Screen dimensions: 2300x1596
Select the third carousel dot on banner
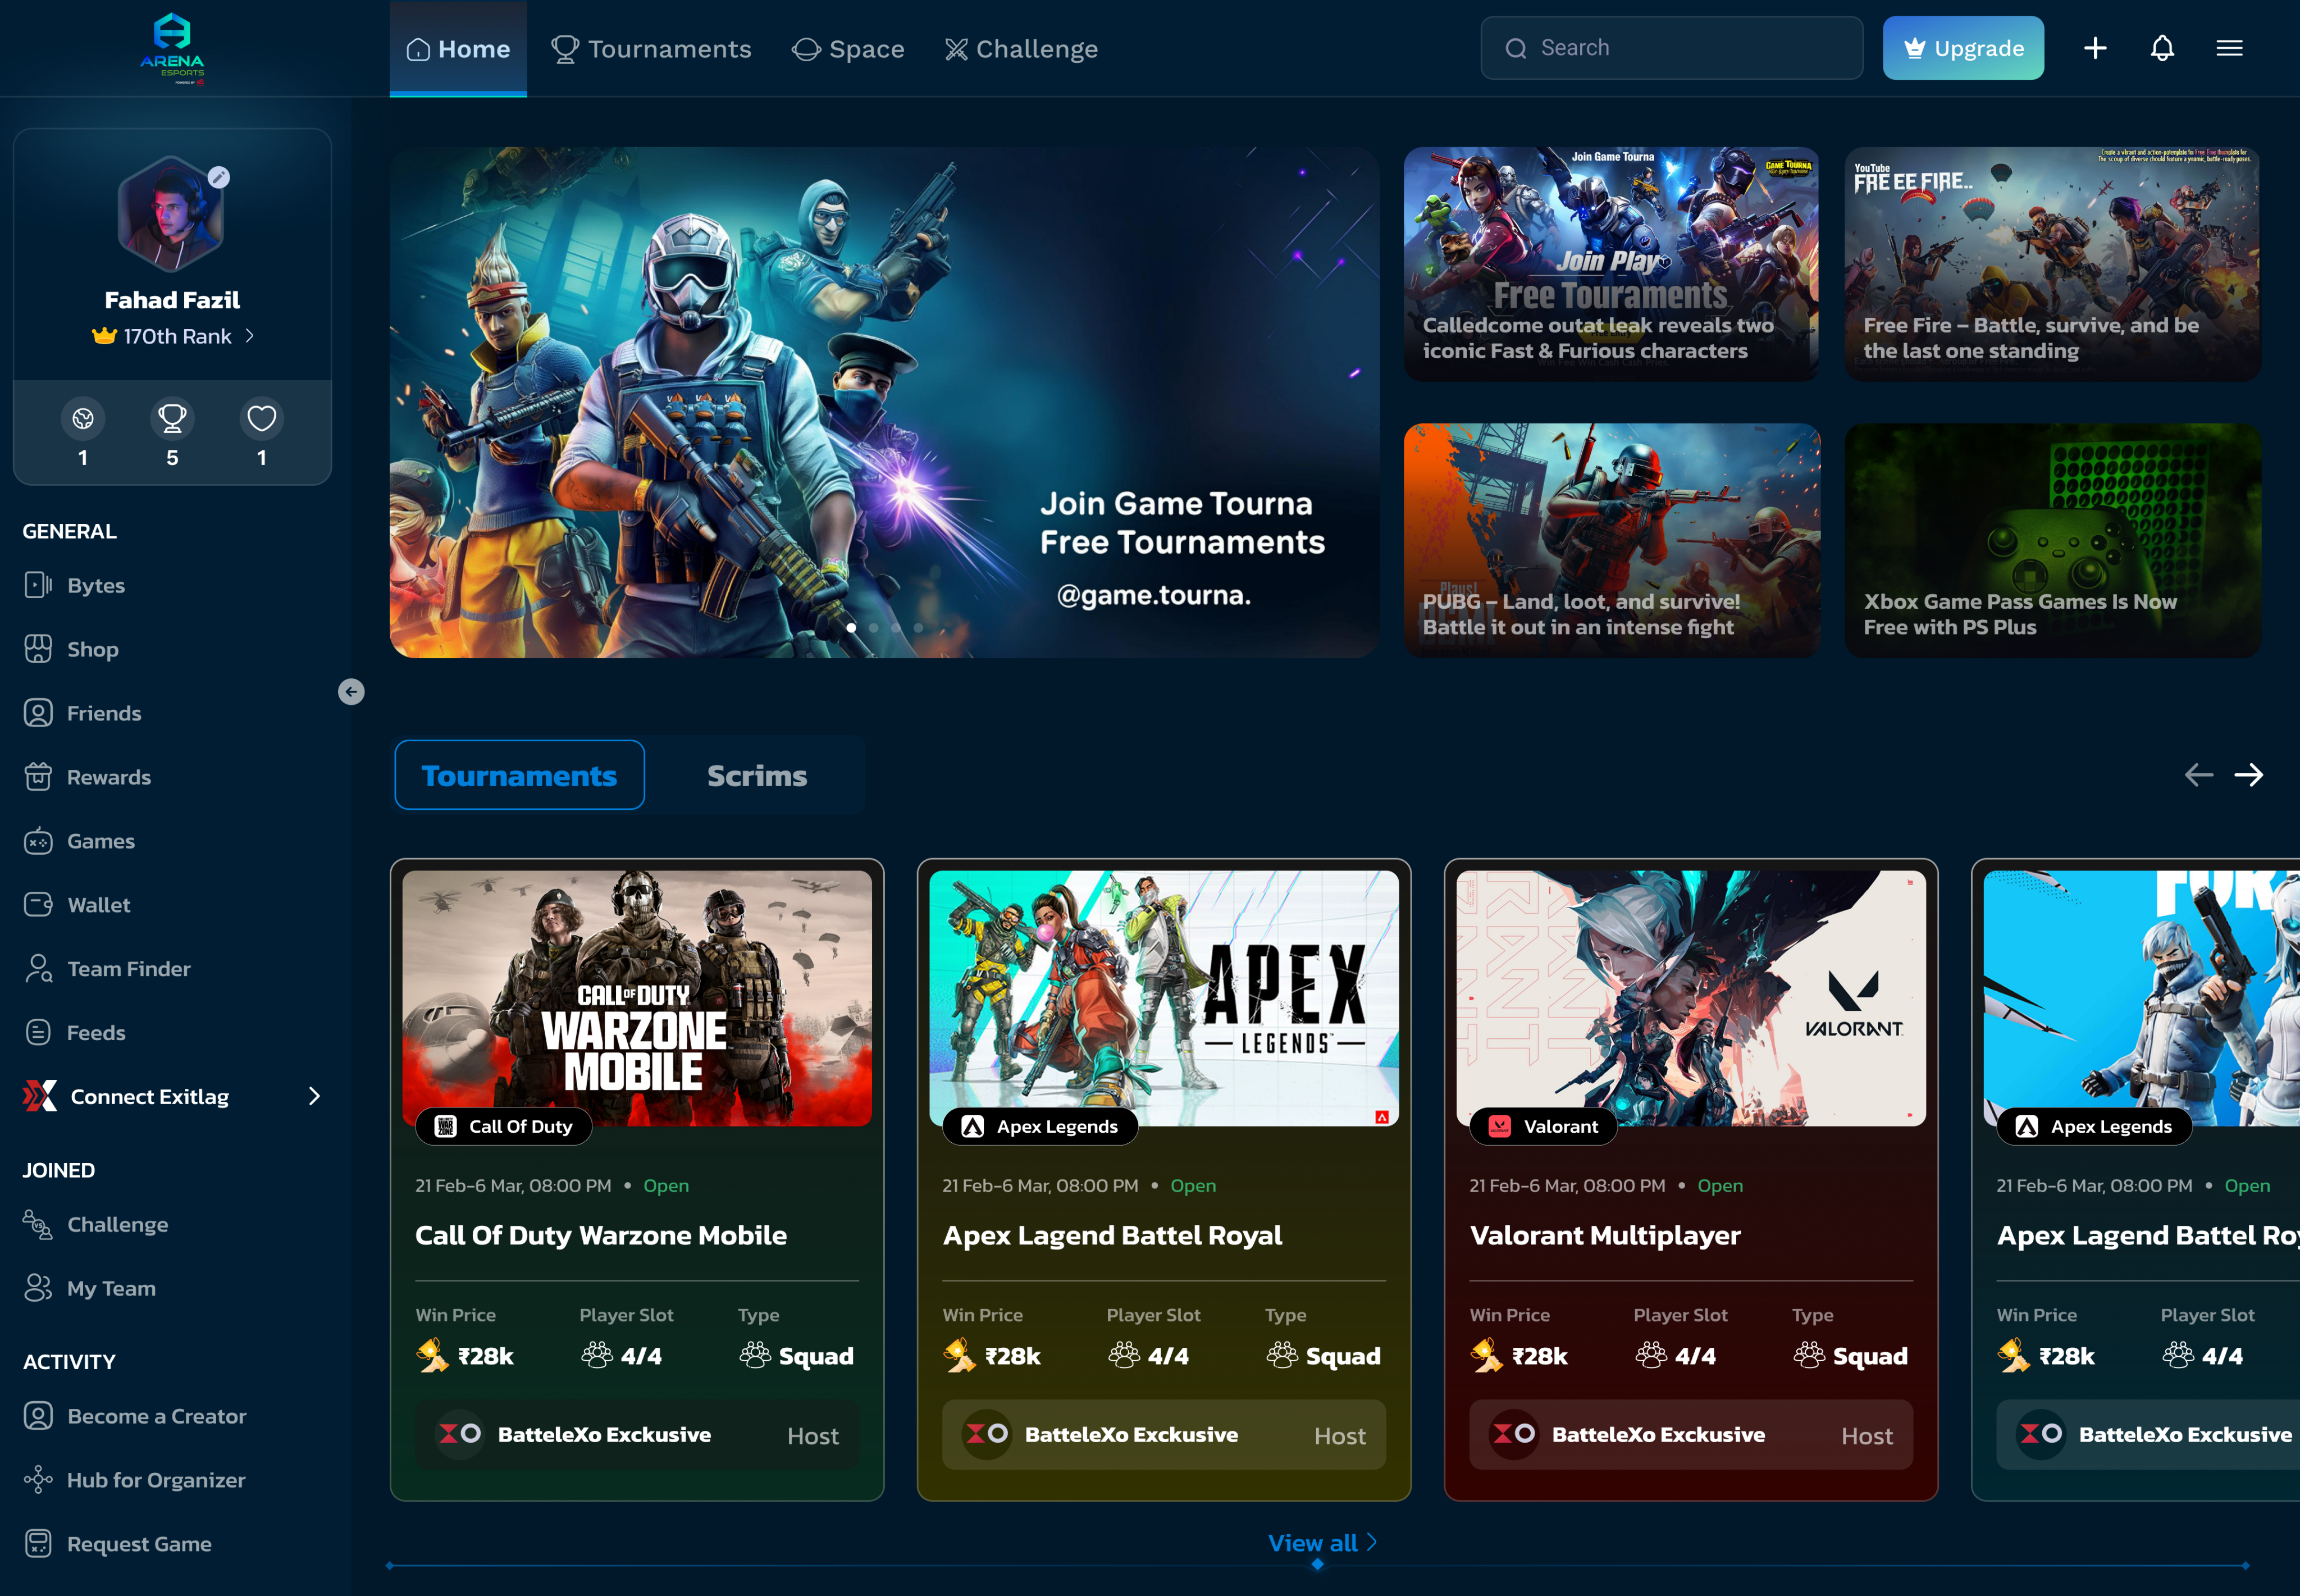pos(896,628)
